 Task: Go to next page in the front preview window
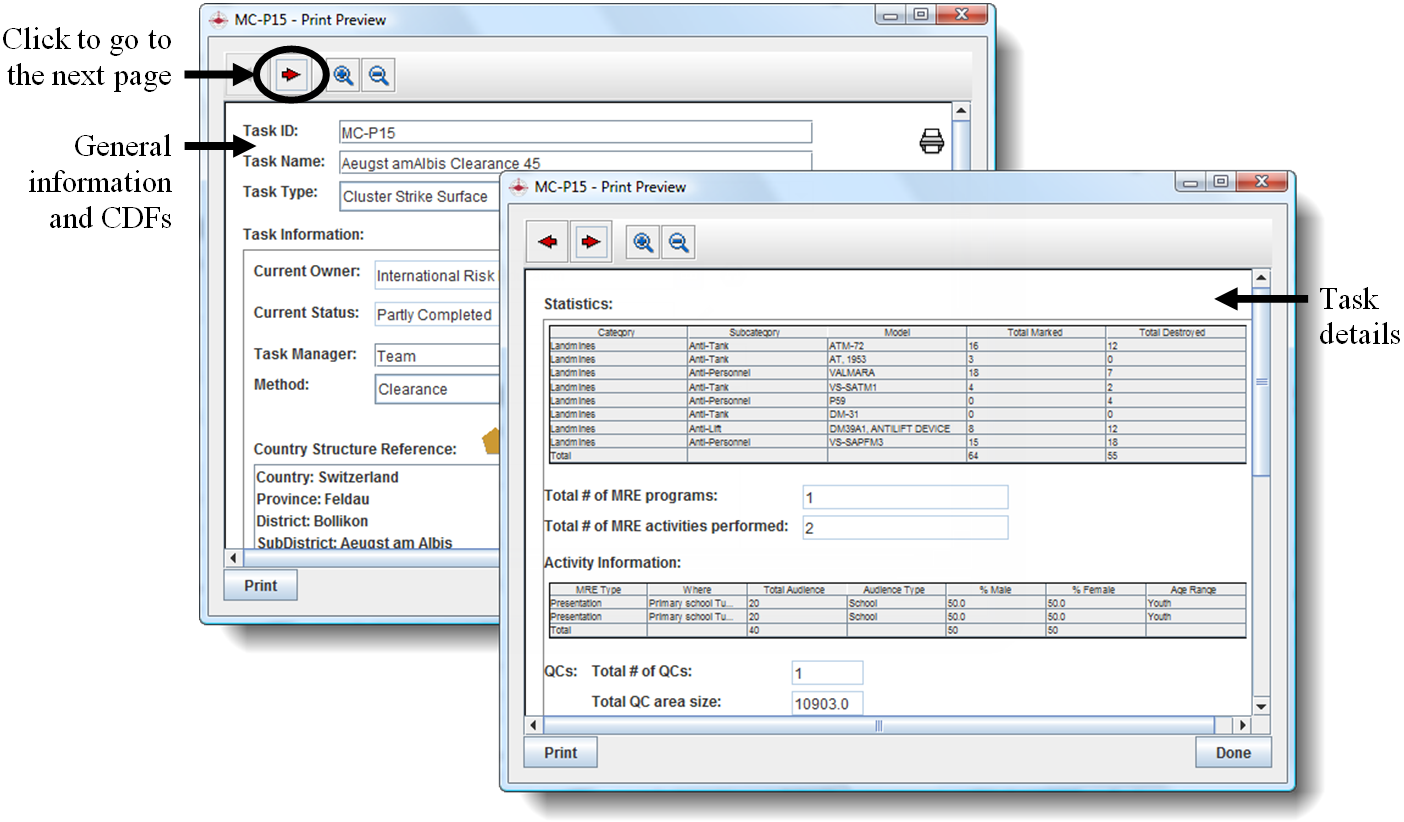click(x=591, y=242)
